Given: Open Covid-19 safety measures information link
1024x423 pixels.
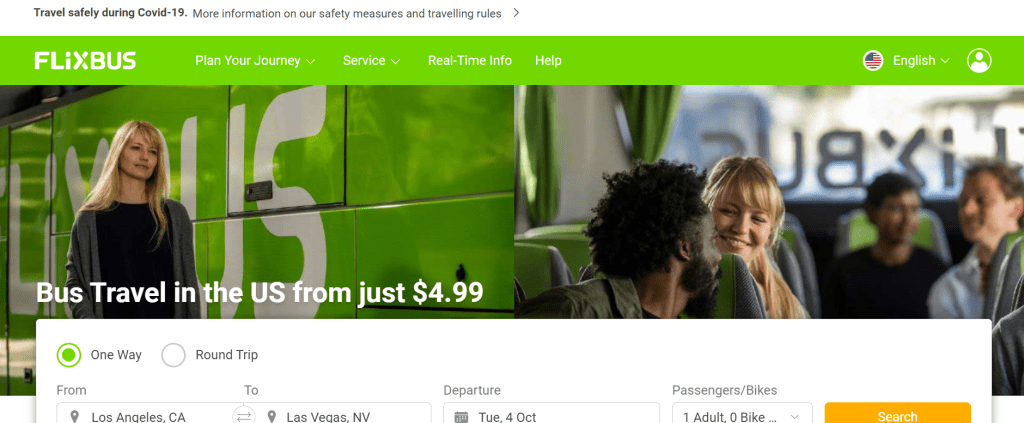Looking at the screenshot, I should [x=347, y=13].
